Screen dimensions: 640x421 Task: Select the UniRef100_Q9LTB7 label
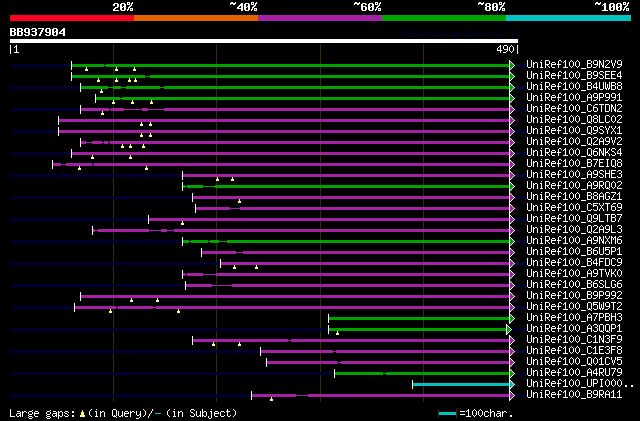574,218
